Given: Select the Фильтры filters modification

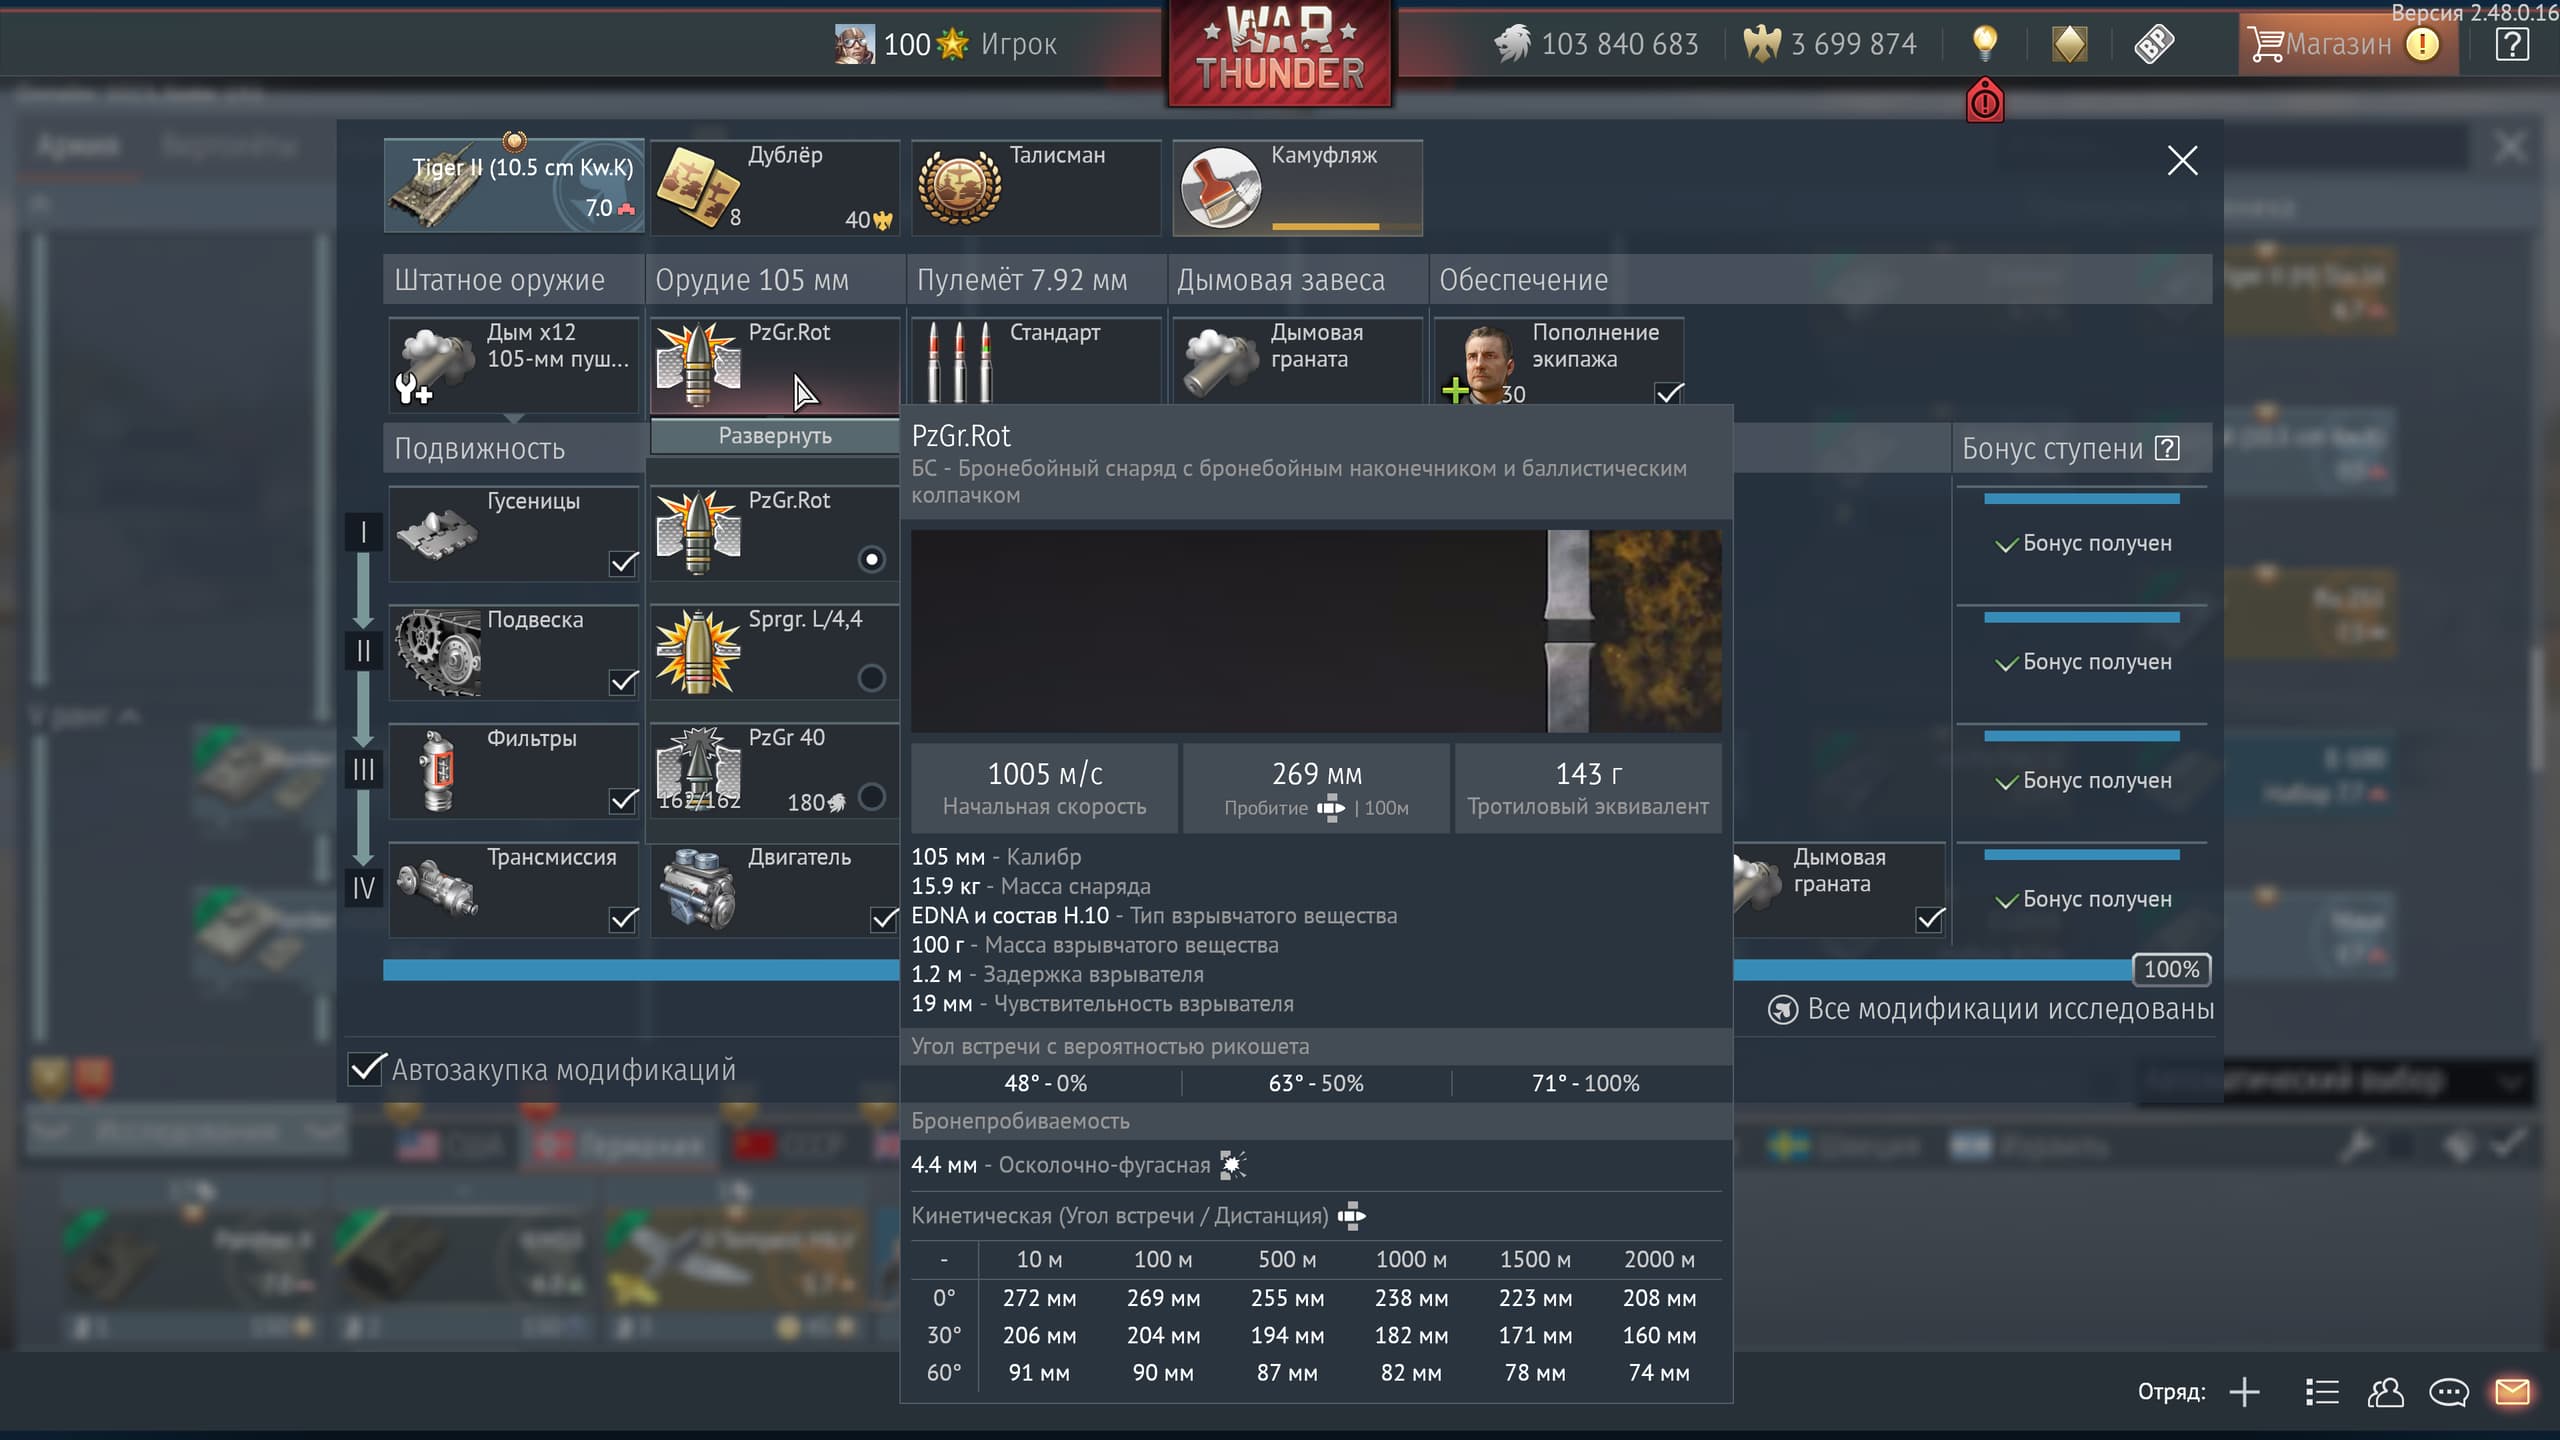Looking at the screenshot, I should [x=514, y=771].
